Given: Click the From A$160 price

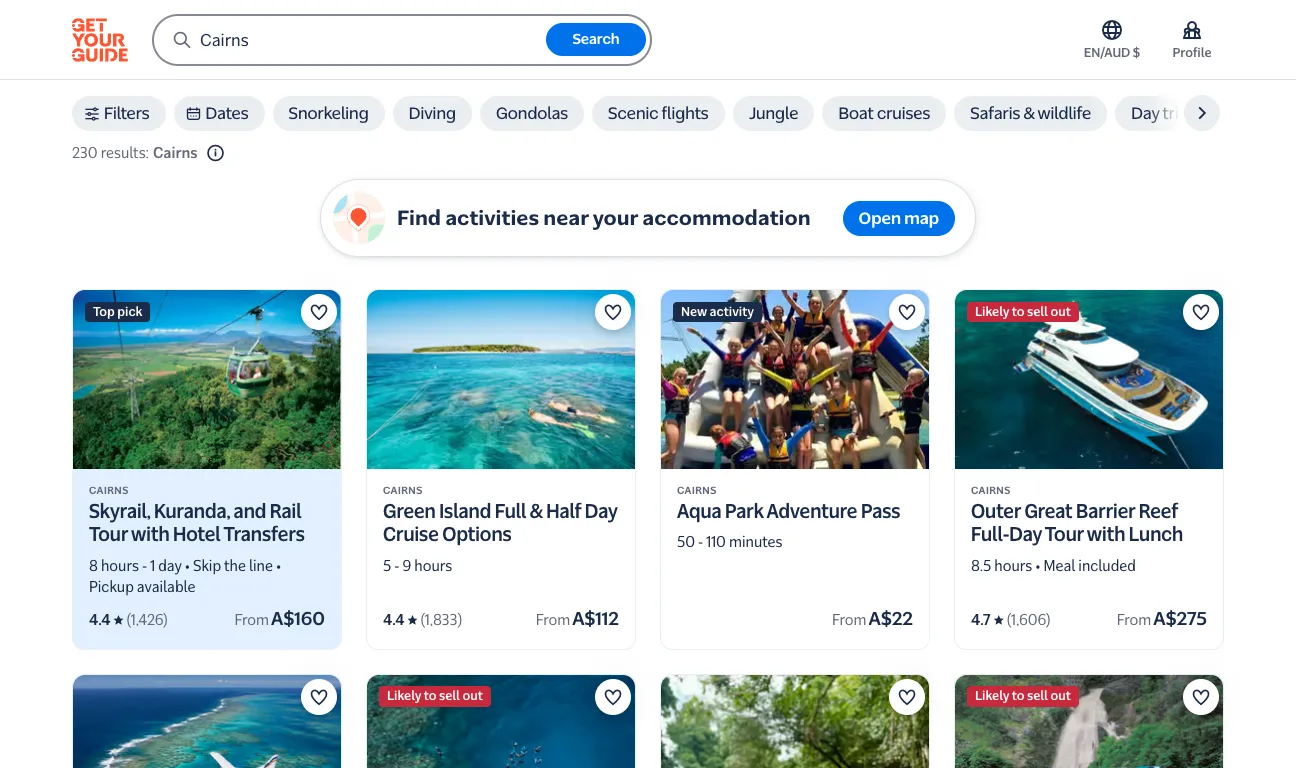Looking at the screenshot, I should click(280, 619).
